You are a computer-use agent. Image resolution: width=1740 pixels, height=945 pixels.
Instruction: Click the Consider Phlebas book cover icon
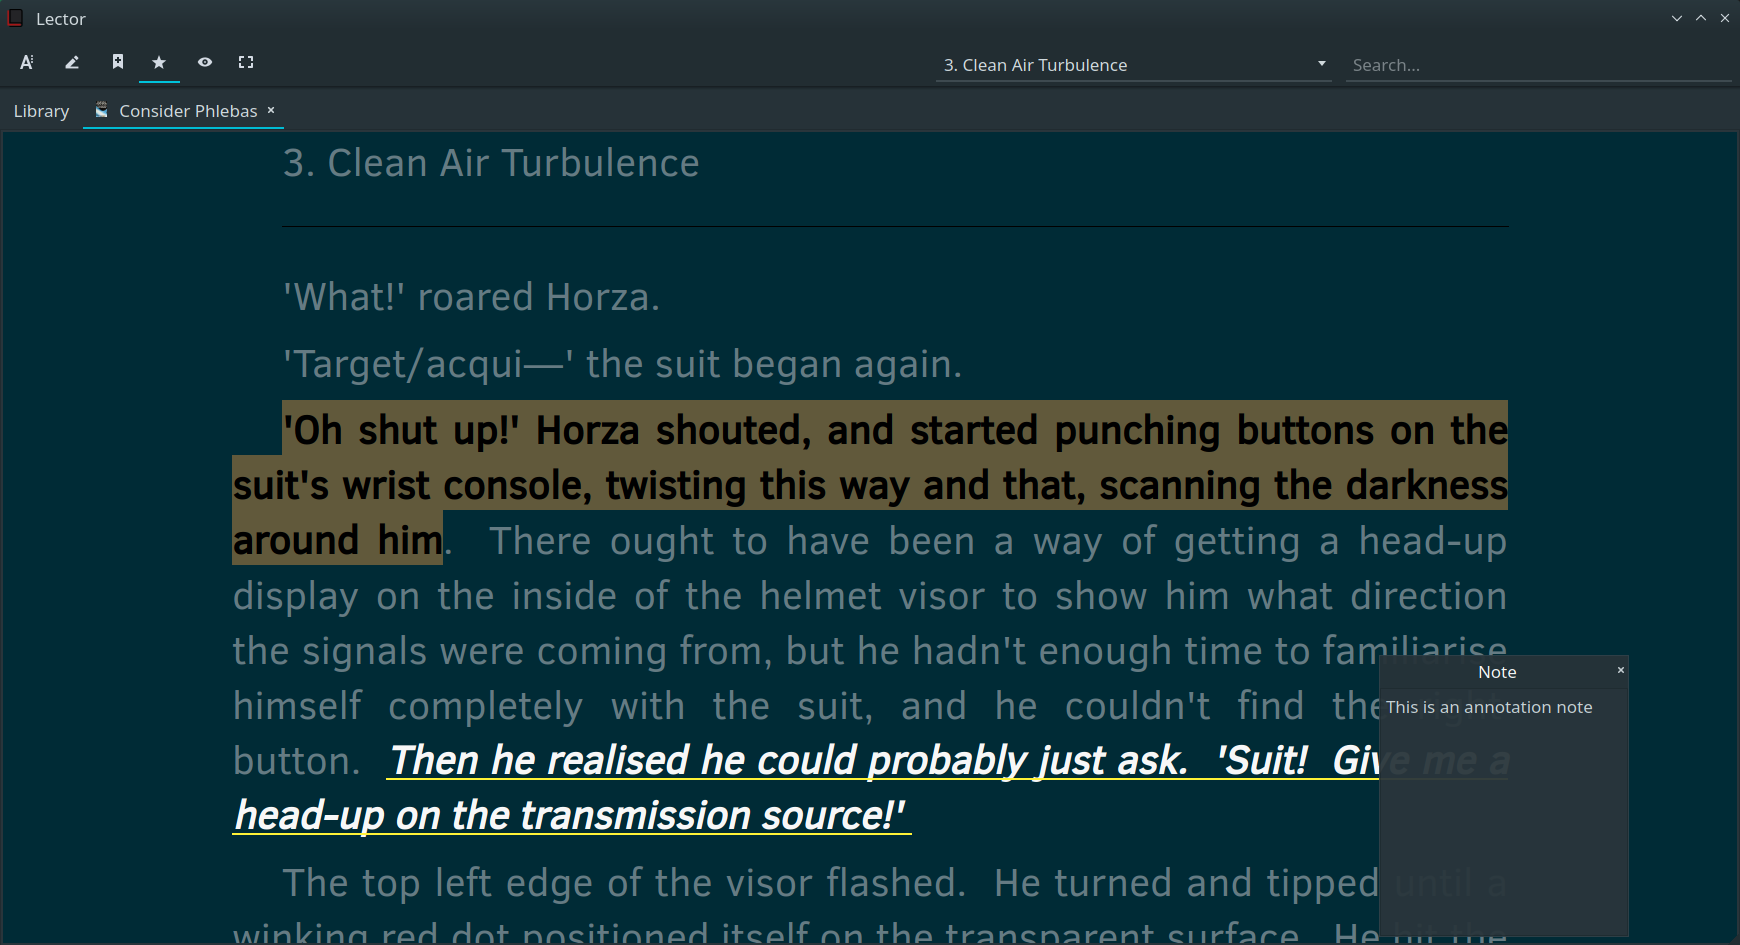pos(102,110)
